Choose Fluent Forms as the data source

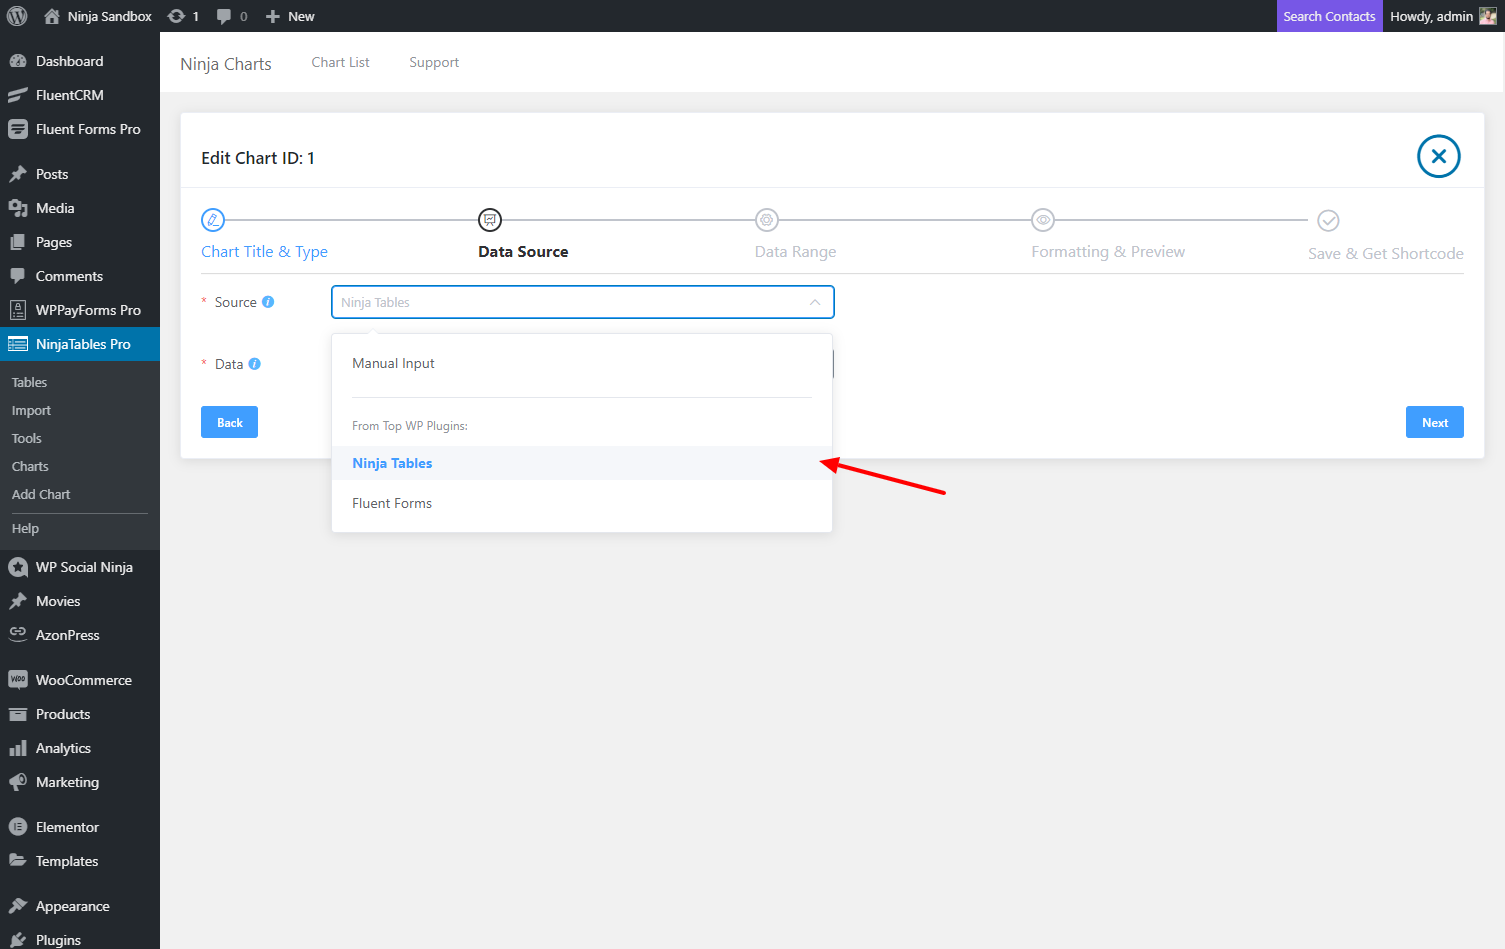391,502
